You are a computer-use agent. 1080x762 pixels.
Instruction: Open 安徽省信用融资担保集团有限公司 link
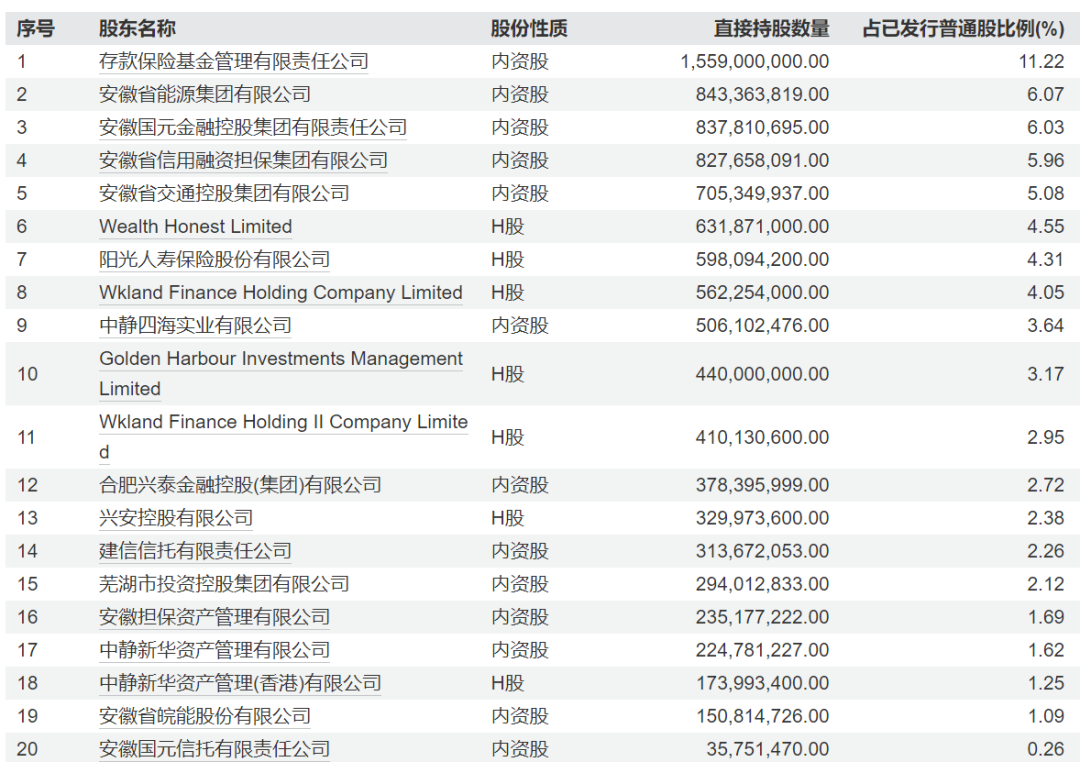coord(243,161)
